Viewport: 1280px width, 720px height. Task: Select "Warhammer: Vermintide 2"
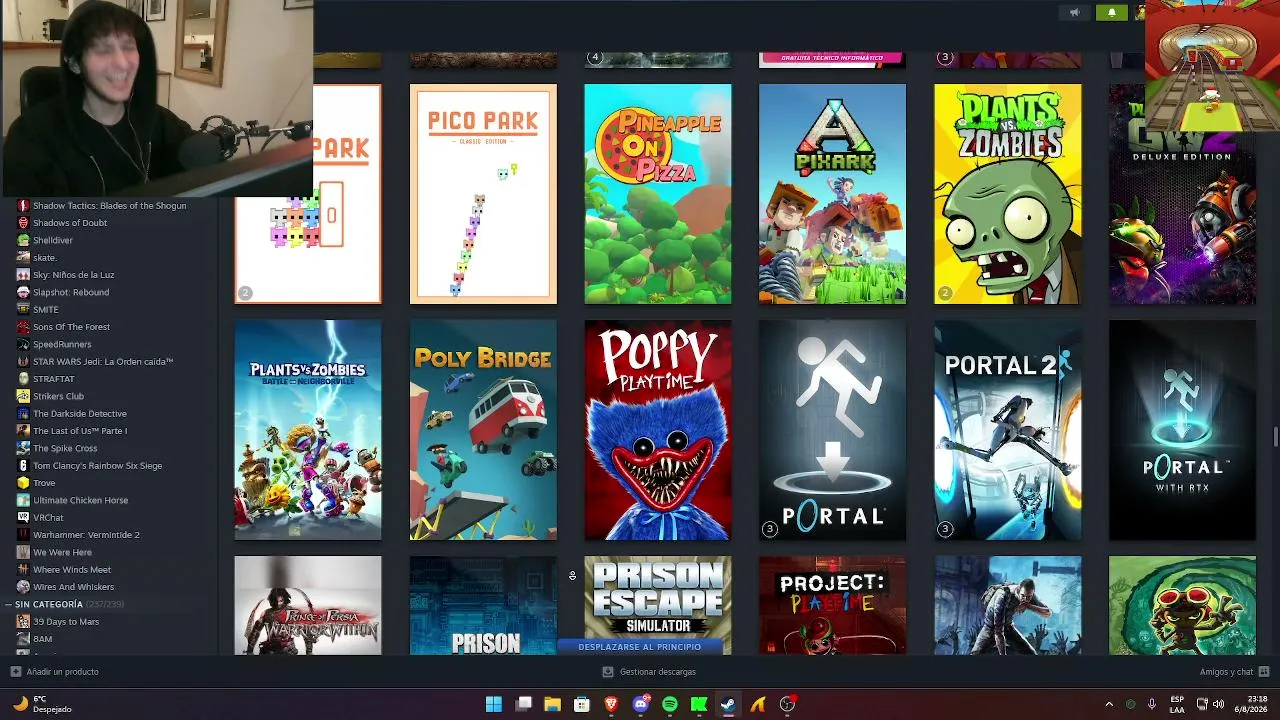point(86,535)
